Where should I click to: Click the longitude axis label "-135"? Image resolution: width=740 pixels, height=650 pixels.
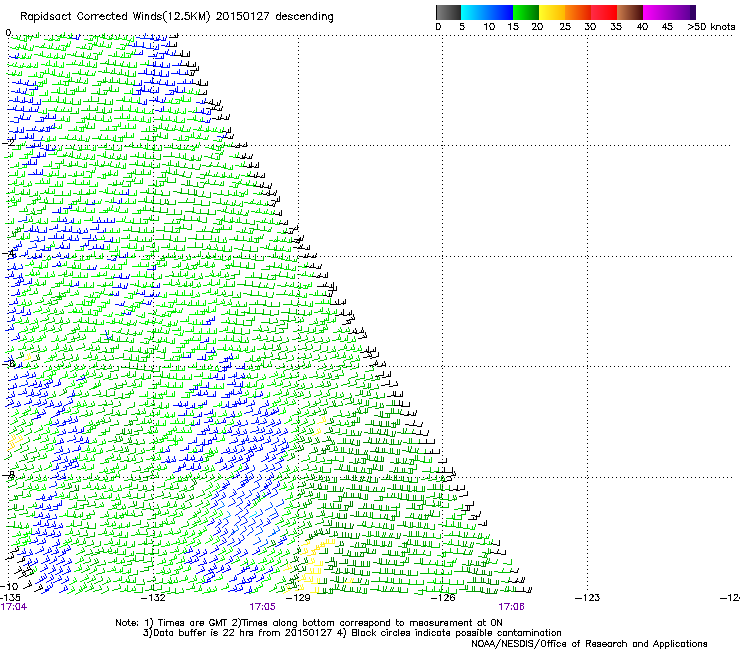(x=9, y=598)
